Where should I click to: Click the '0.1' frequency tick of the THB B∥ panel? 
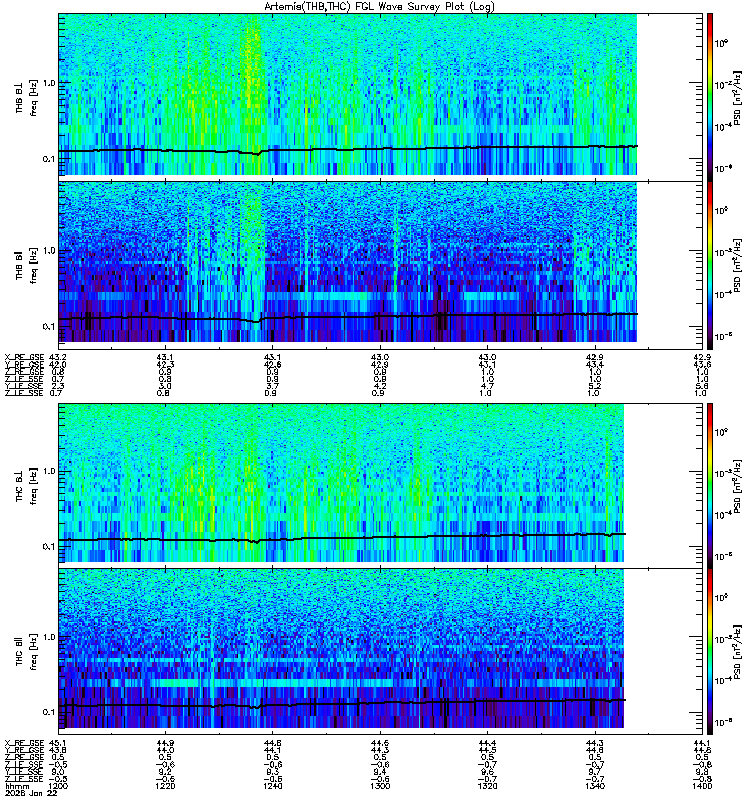click(x=49, y=327)
